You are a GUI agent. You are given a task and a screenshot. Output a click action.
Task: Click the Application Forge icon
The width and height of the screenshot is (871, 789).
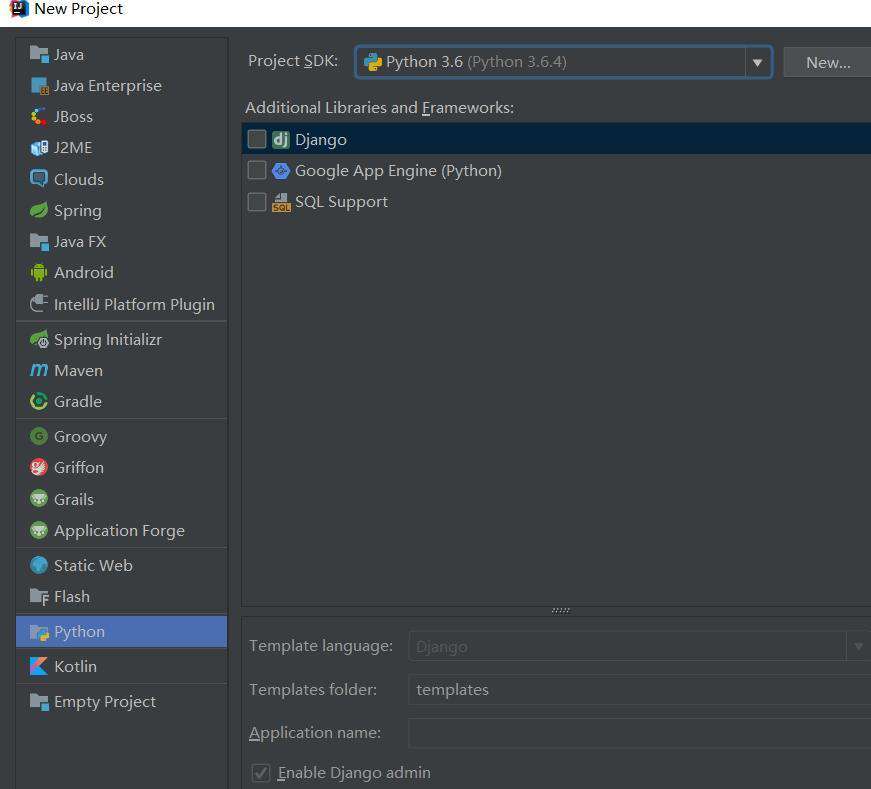(x=39, y=530)
